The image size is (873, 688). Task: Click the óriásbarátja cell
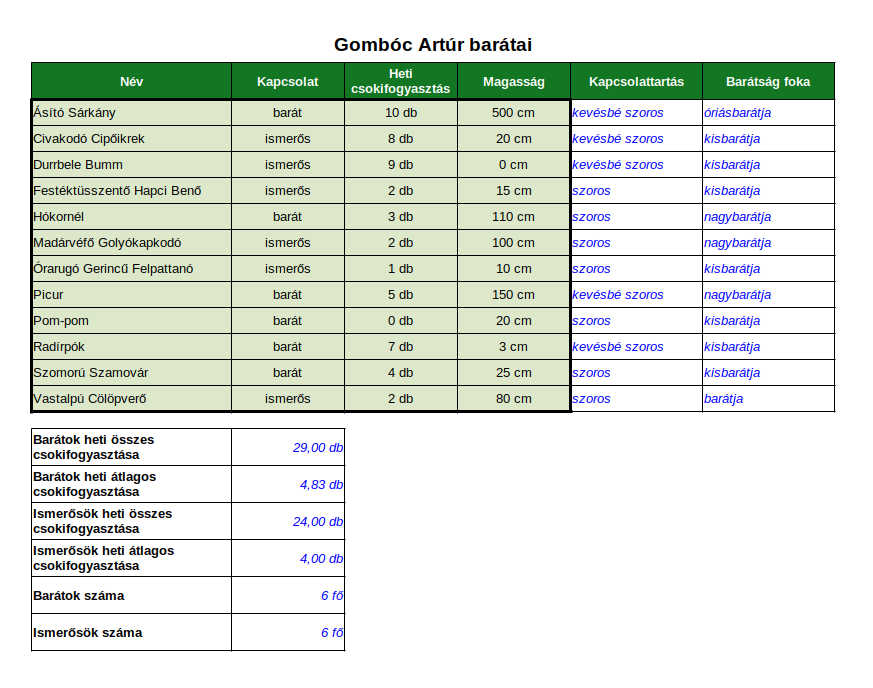coord(768,112)
